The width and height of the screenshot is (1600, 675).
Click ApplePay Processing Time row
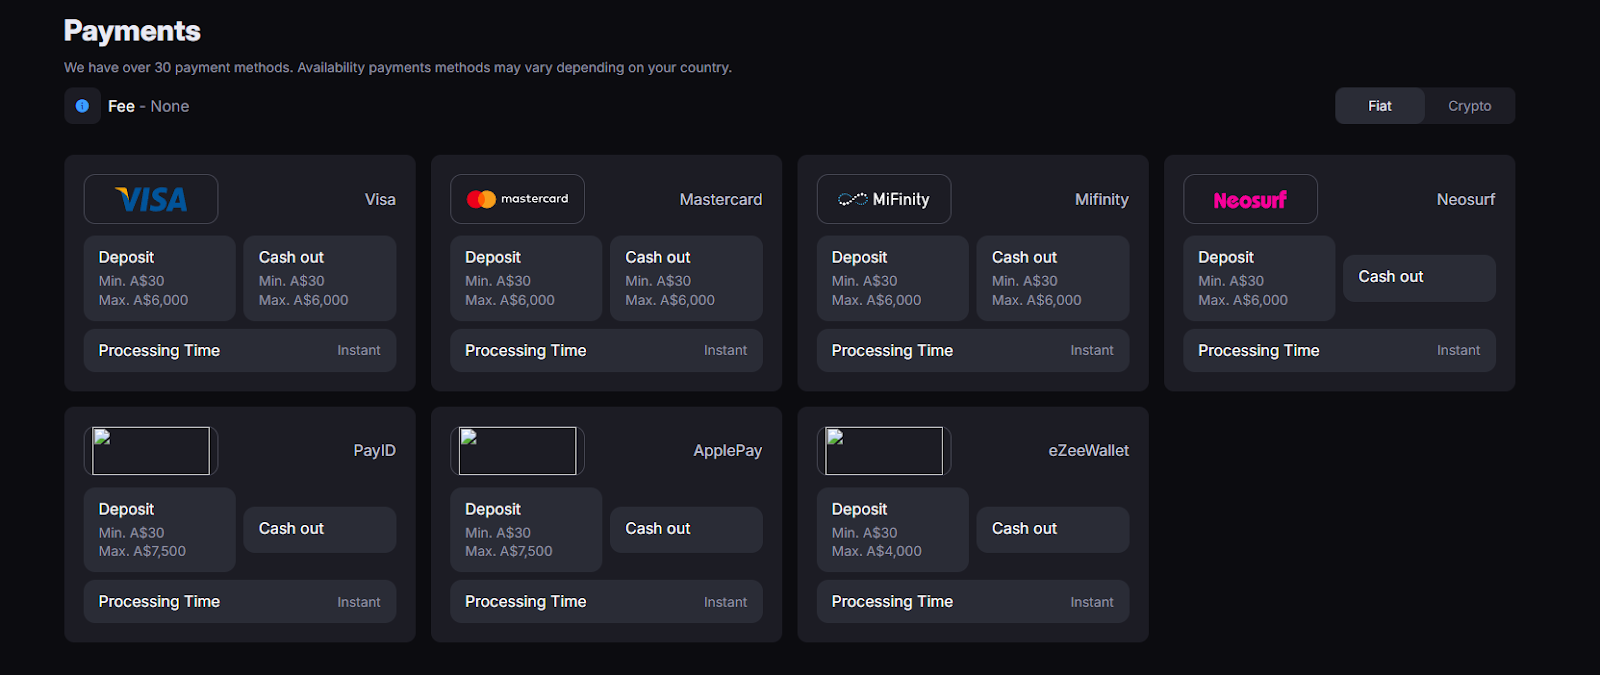[606, 602]
